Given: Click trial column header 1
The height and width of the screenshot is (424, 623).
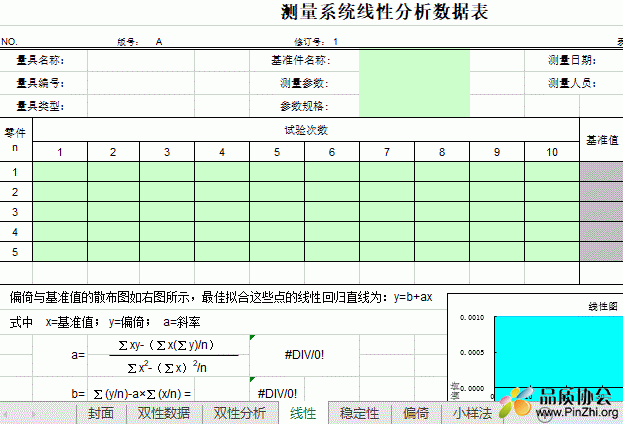Looking at the screenshot, I should coord(60,152).
